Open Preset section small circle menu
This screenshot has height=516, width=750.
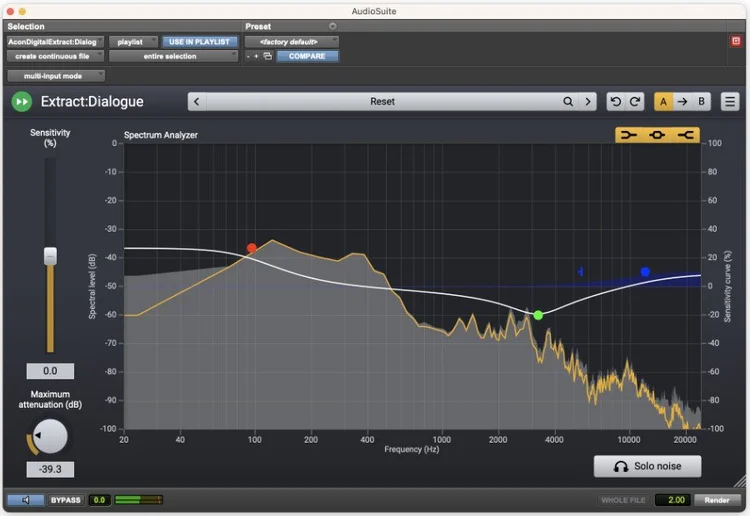coord(333,26)
